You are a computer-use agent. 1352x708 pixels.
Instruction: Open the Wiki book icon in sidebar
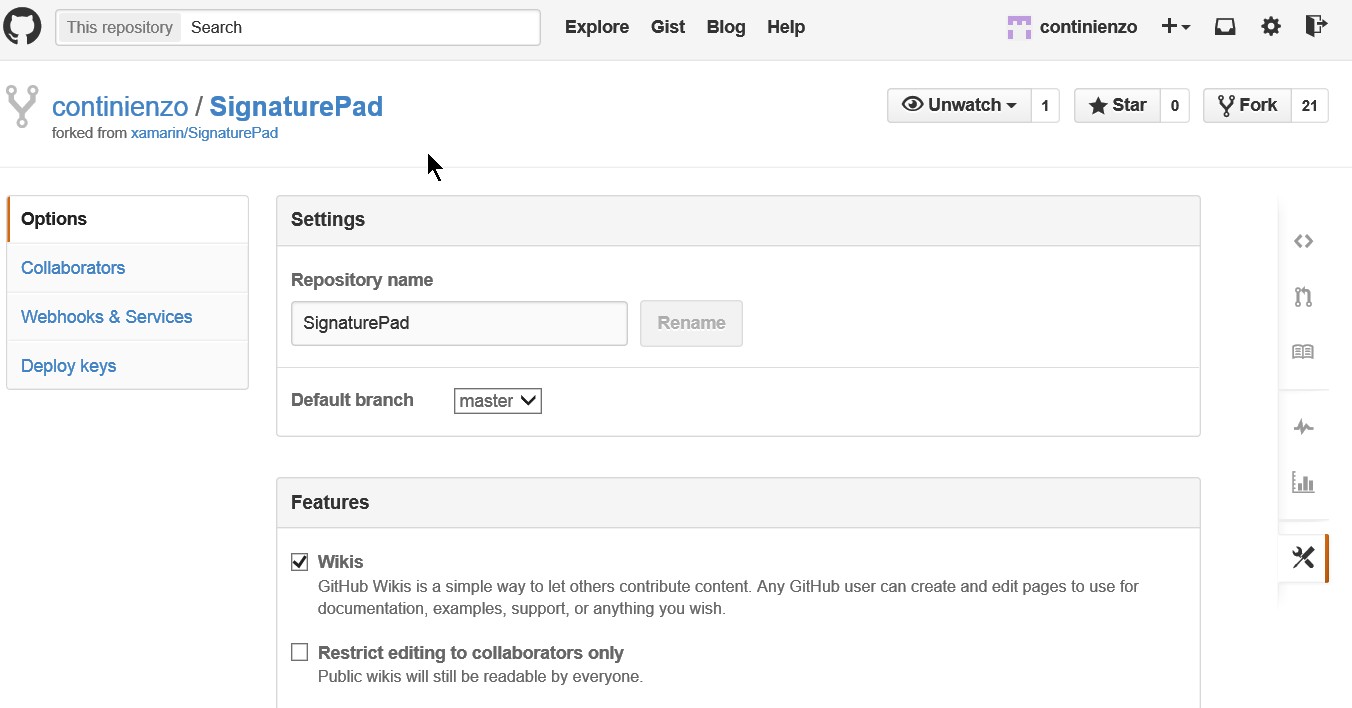pos(1302,352)
